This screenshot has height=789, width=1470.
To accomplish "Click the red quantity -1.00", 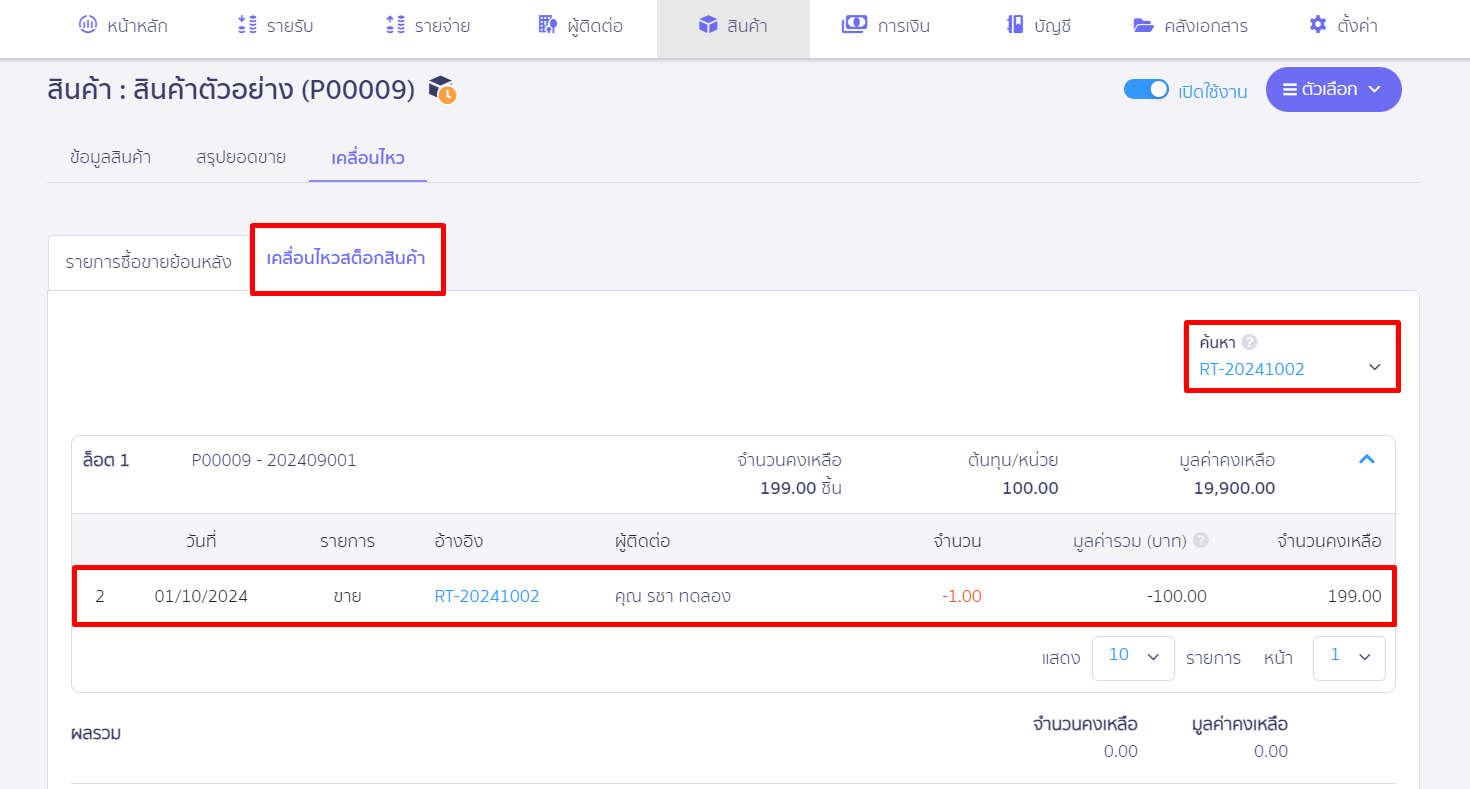I will coord(962,596).
